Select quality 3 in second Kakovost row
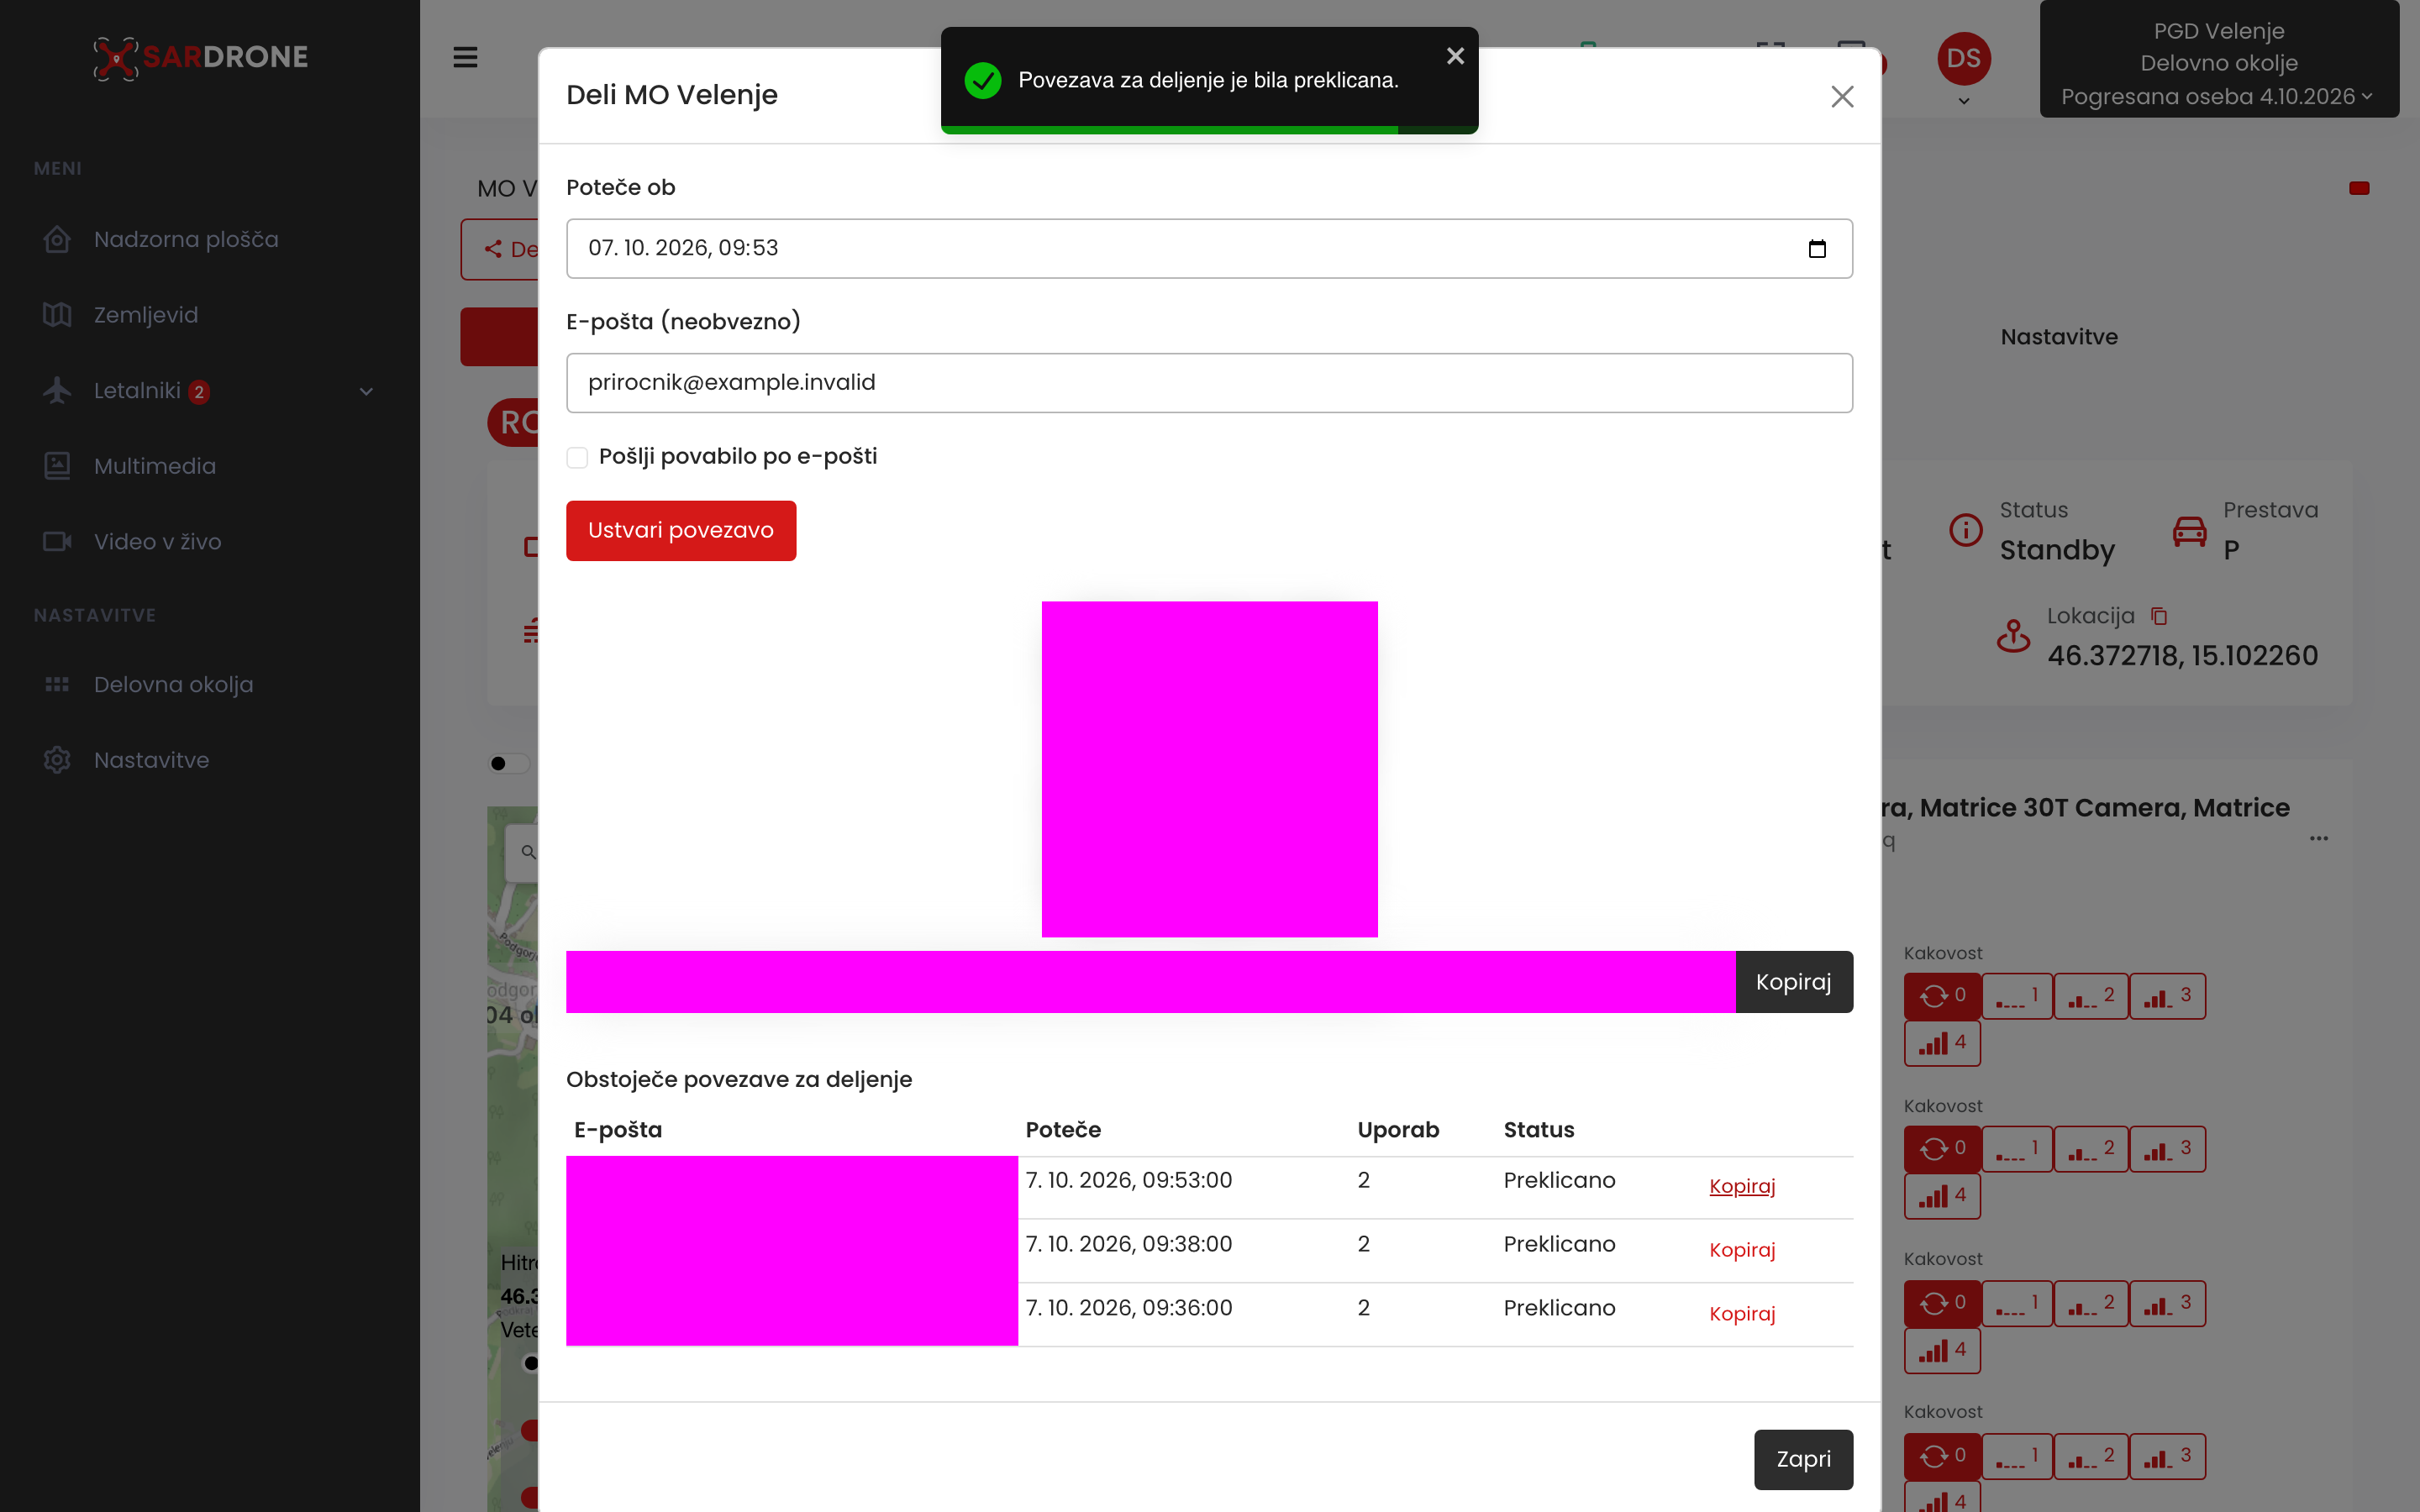This screenshot has height=1512, width=2420. (2167, 1149)
